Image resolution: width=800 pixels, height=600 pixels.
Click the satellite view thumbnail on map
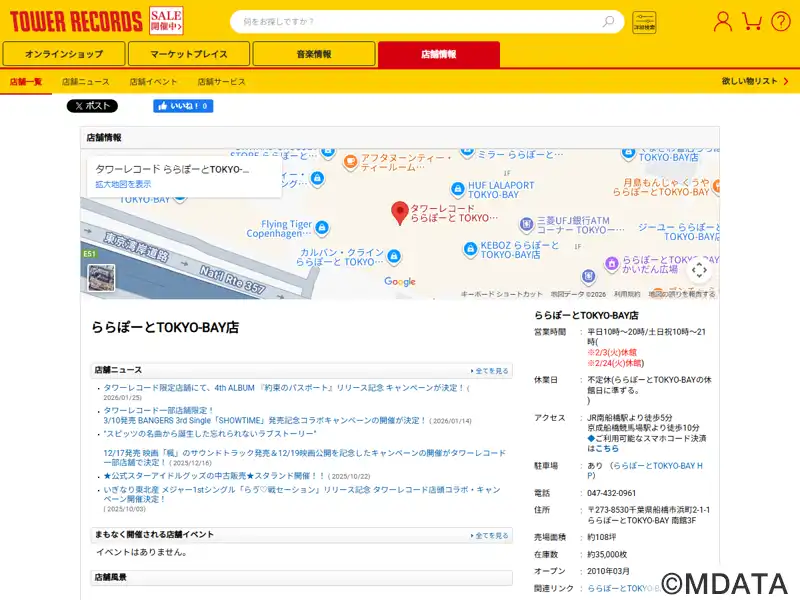tap(101, 278)
